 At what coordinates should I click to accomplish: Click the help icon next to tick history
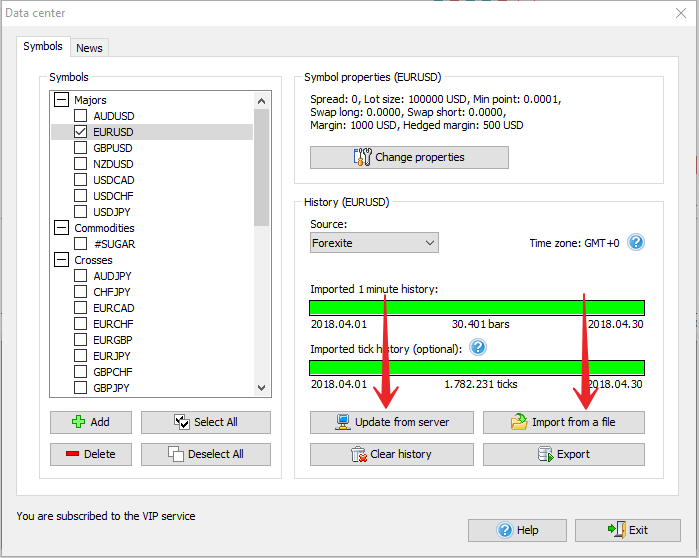(478, 348)
